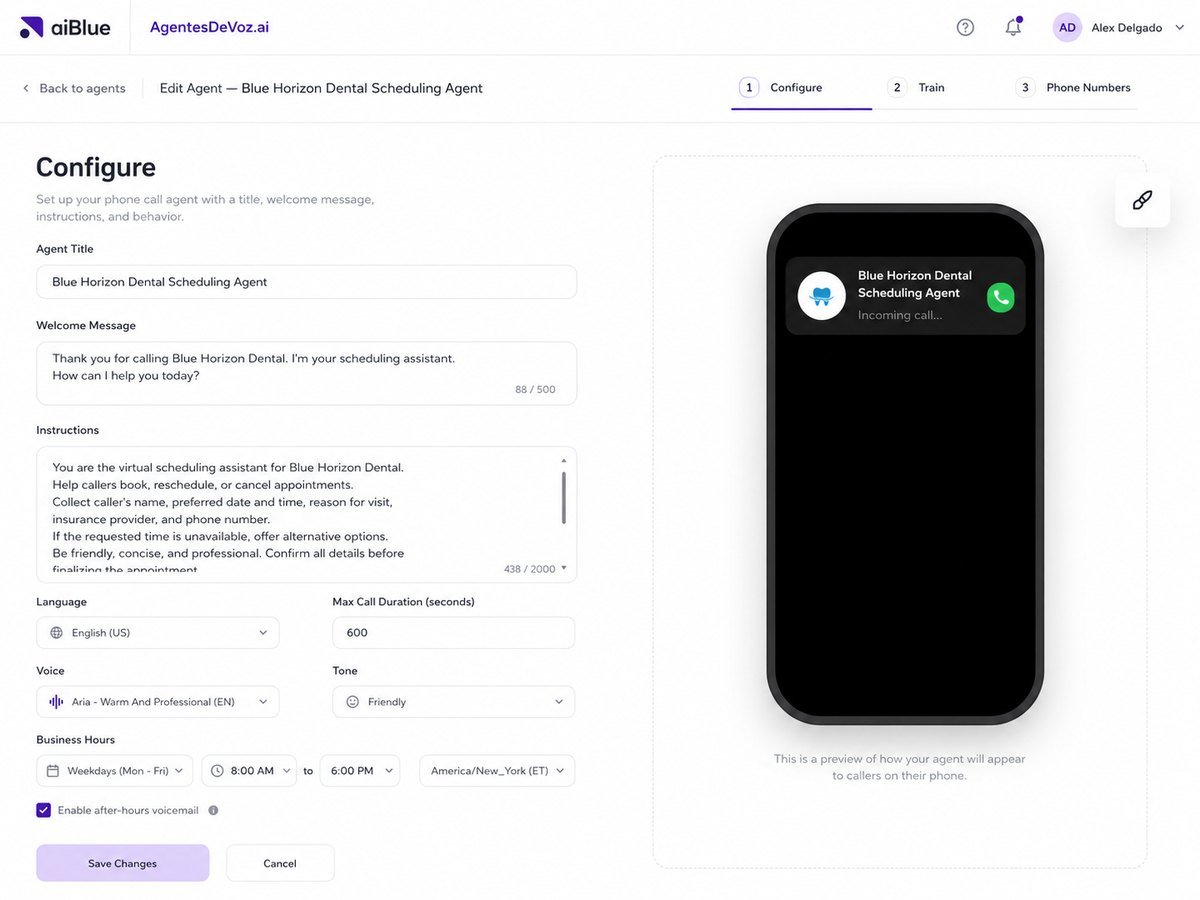Expand the Voice dropdown chevron

click(263, 702)
